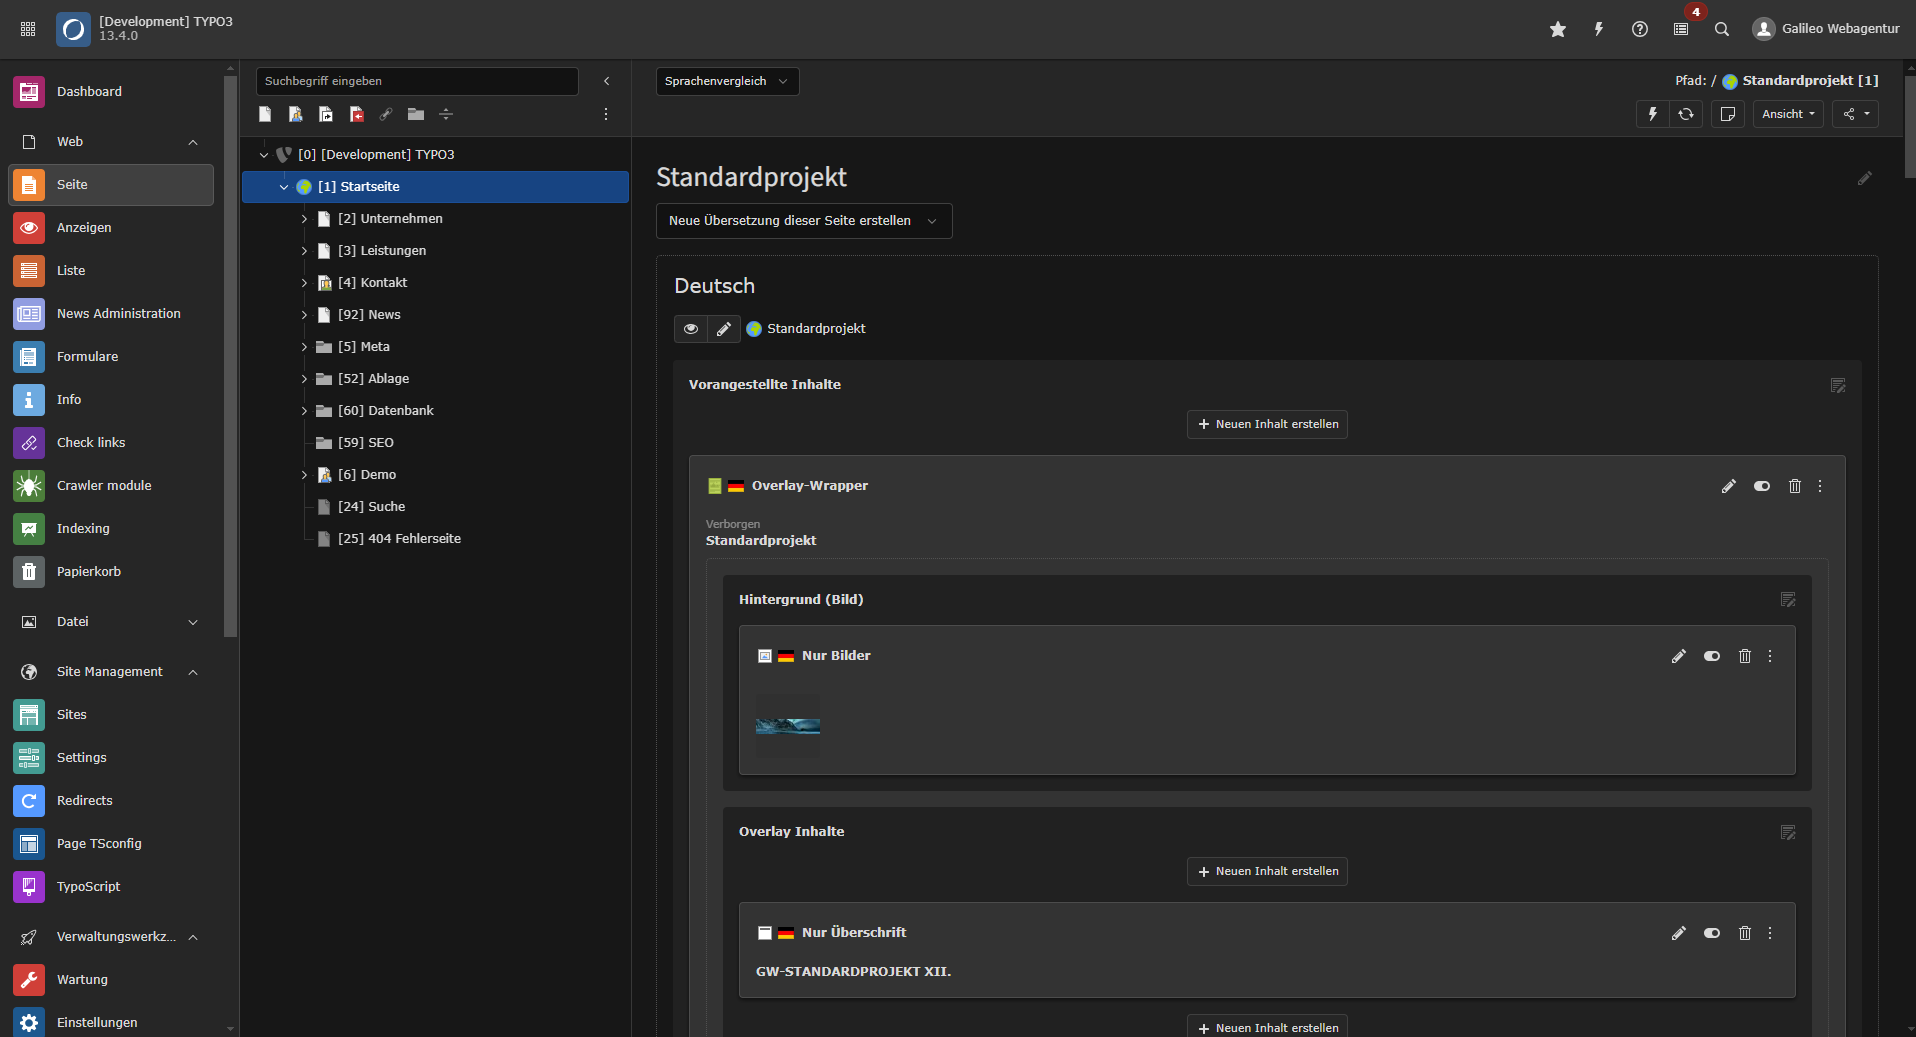Click the image thumbnail in Nur Bilder
The image size is (1916, 1037).
tap(788, 724)
